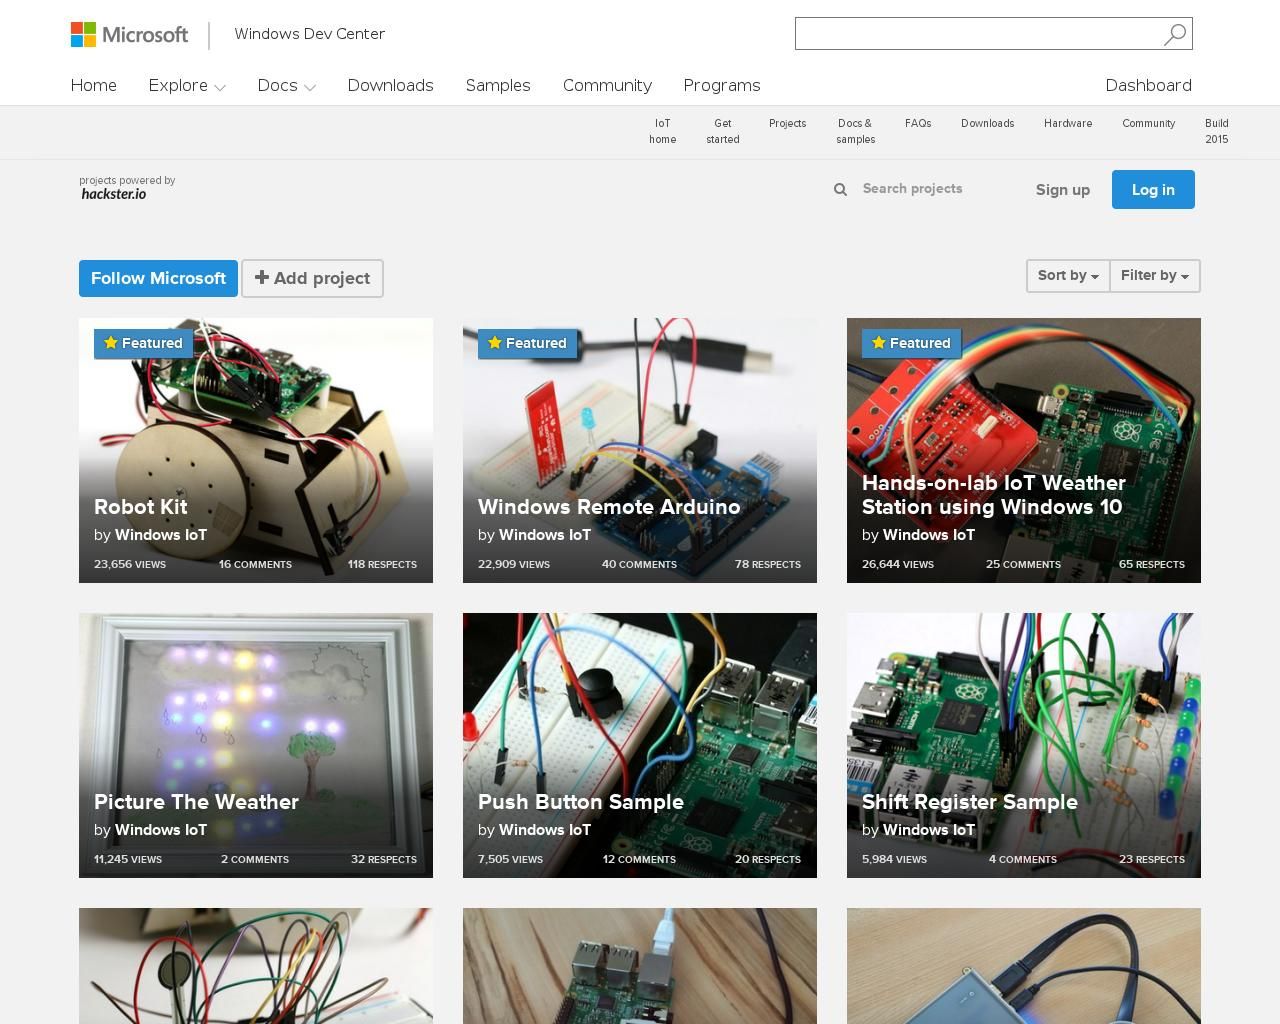This screenshot has height=1024, width=1280.
Task: Click 26,644 views on Weather Station card
Action: 898,564
